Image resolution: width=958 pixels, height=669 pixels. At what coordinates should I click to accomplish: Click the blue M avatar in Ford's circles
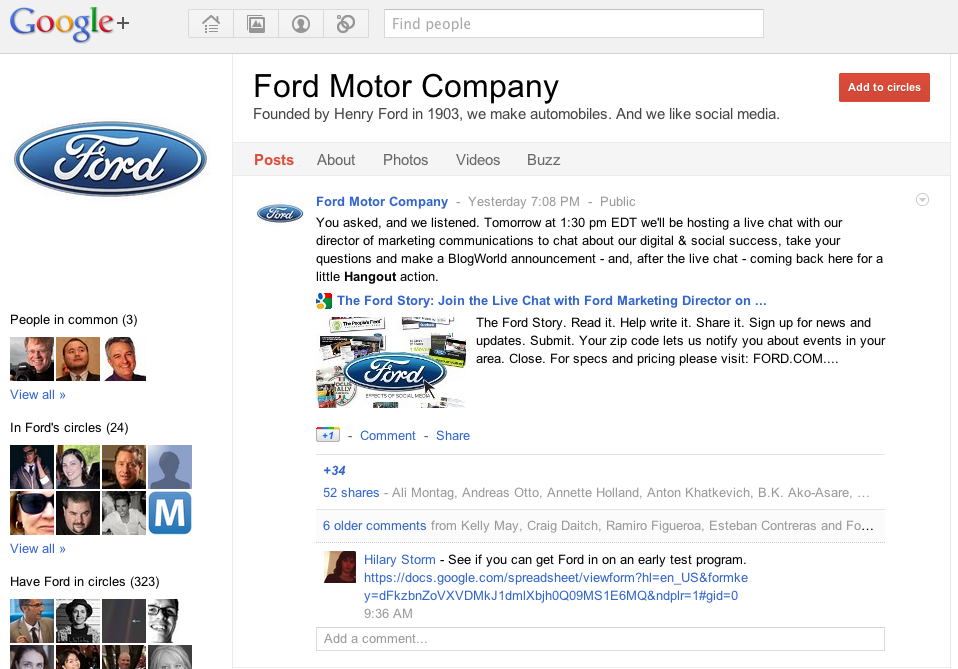170,513
